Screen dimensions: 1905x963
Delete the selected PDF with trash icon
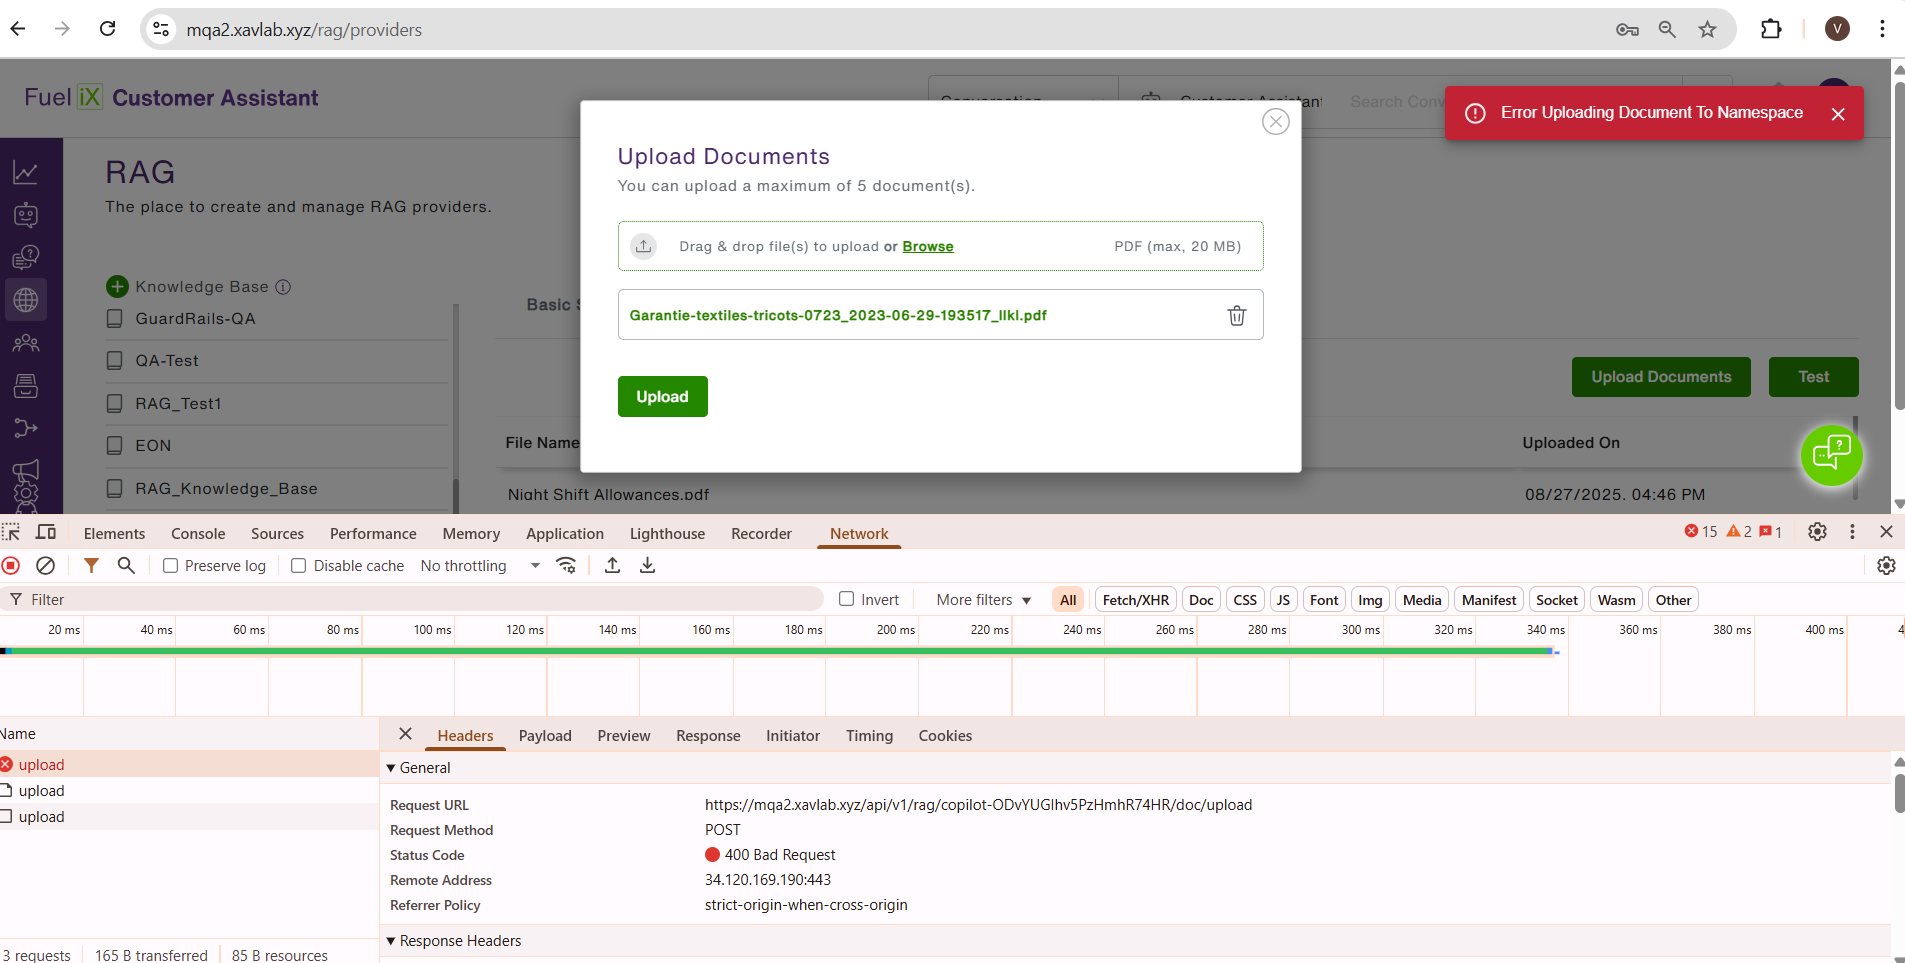click(1236, 315)
